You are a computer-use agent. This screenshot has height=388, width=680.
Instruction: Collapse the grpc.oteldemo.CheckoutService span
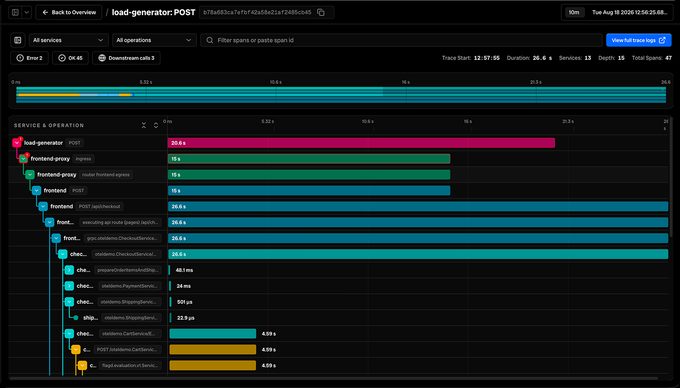(x=56, y=238)
